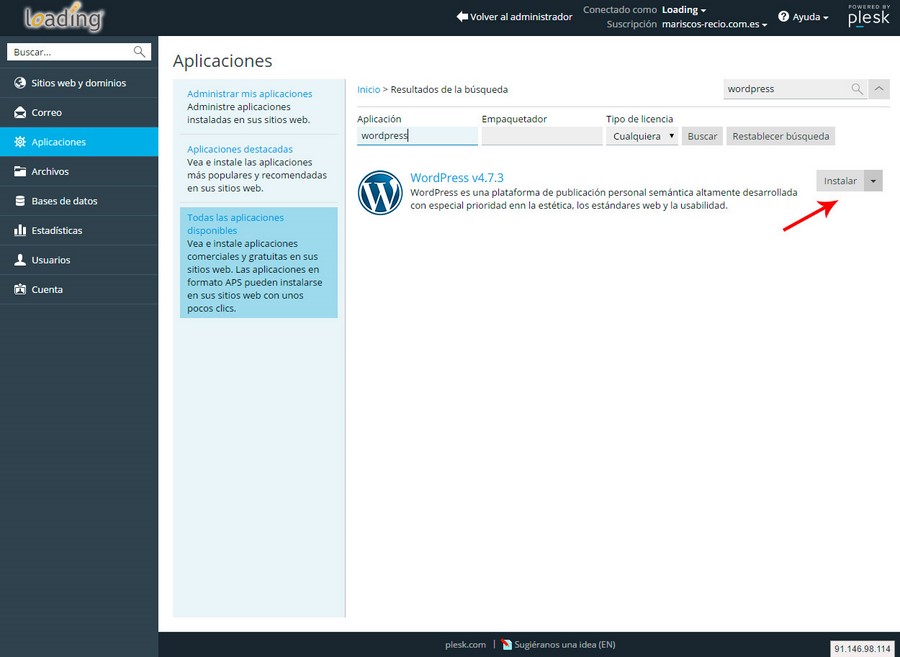Open the Archivos section
Screen dimensions: 900x657
coord(79,171)
